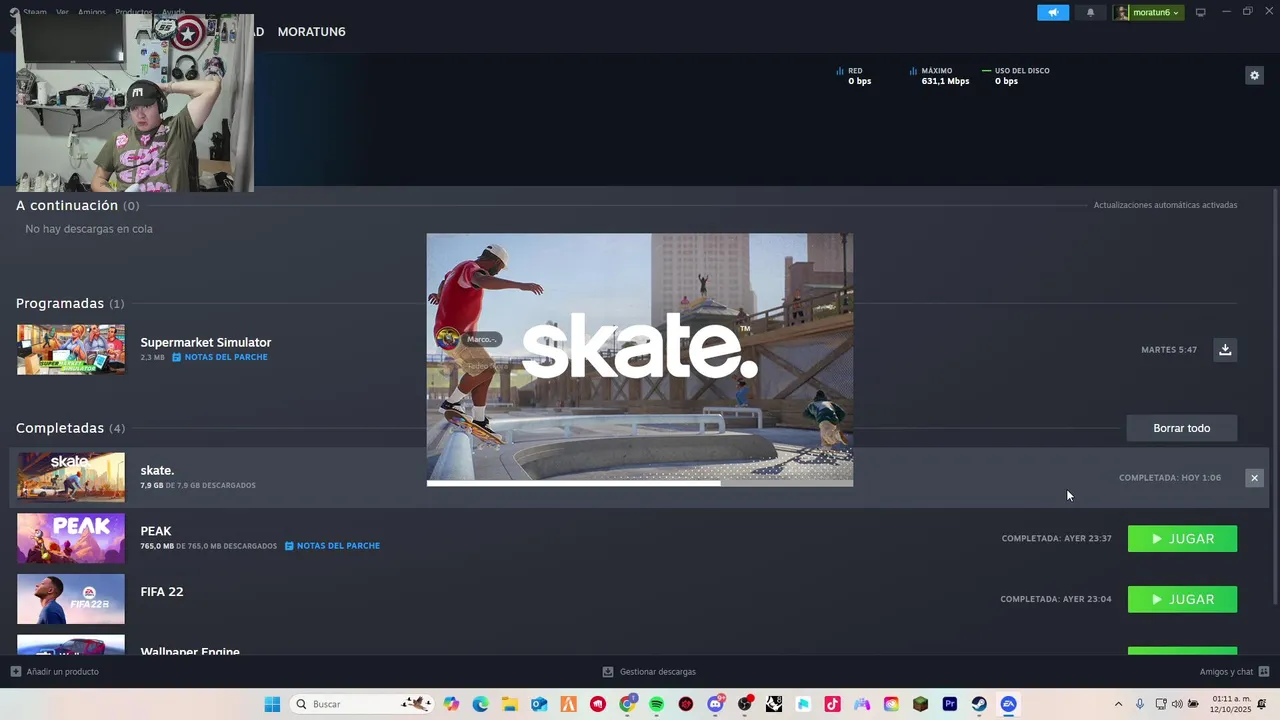Open Supermarket Simulator NOTAS DEL PARCHE link
This screenshot has height=720, width=1280.
(220, 357)
